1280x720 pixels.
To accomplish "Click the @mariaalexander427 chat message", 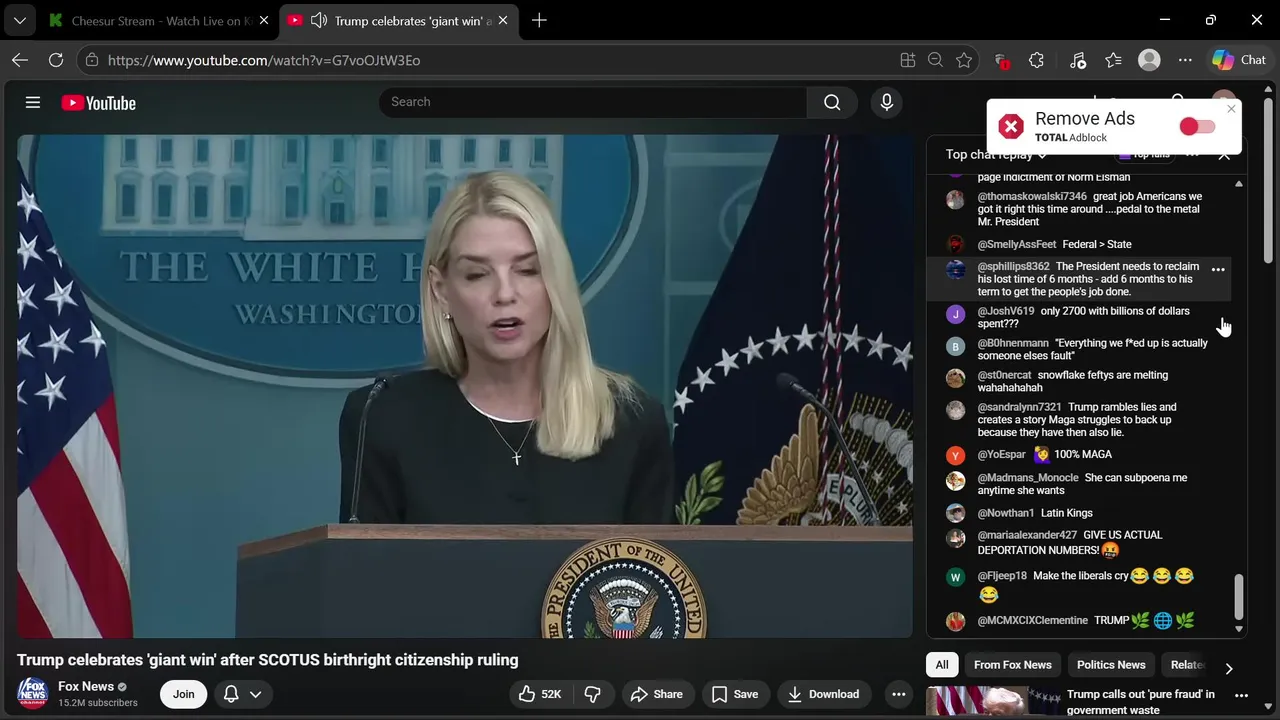I will tap(1078, 543).
